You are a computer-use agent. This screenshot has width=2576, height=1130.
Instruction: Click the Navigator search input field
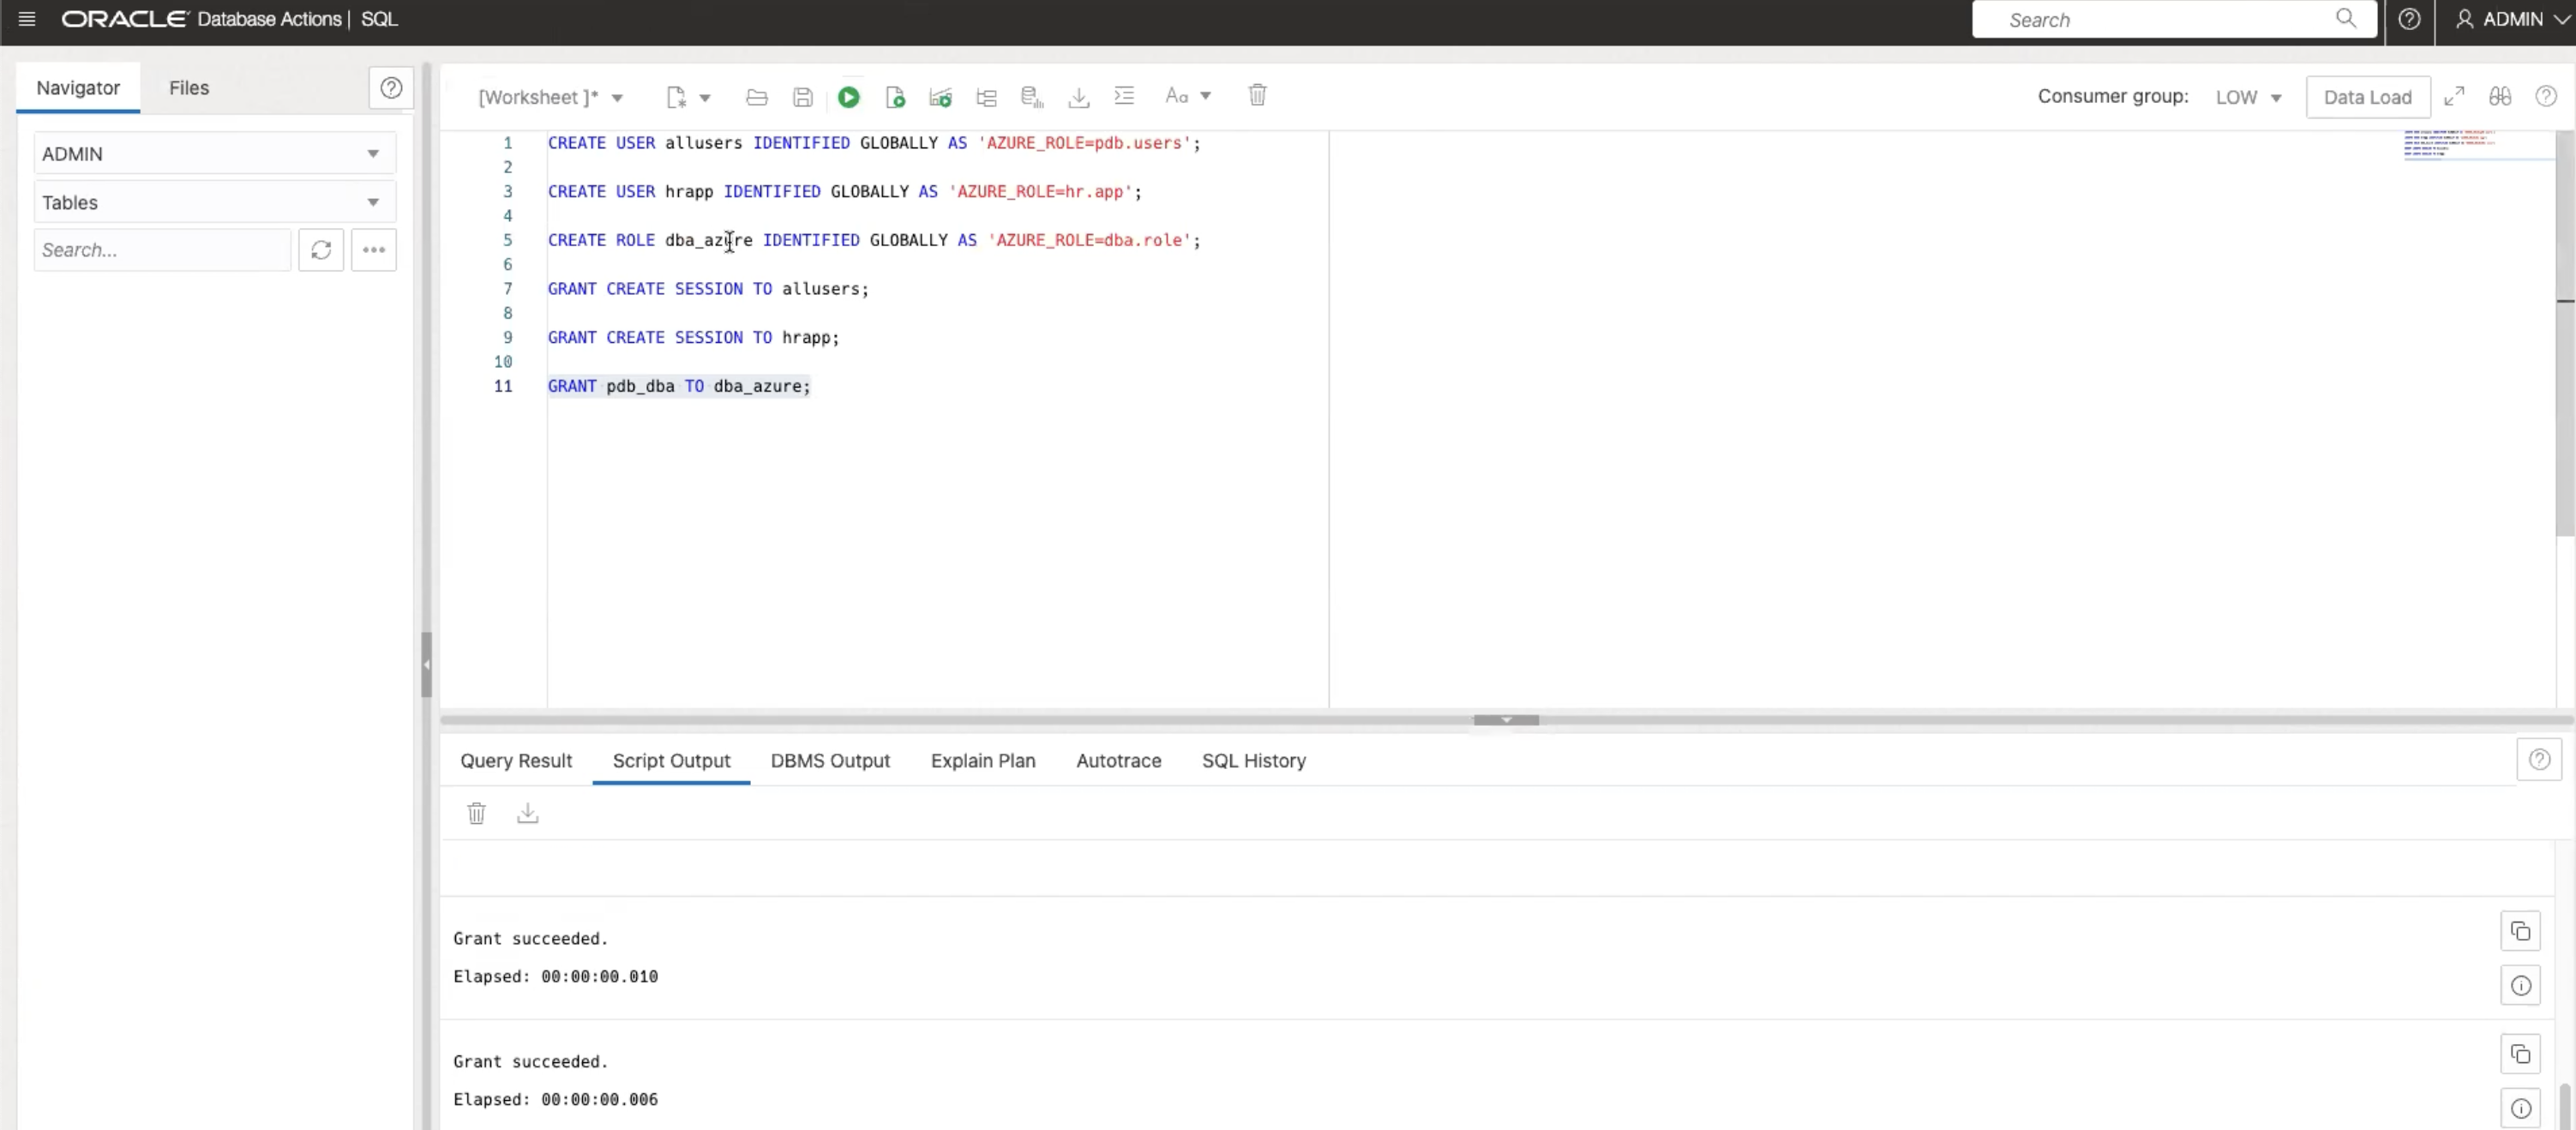pyautogui.click(x=162, y=250)
